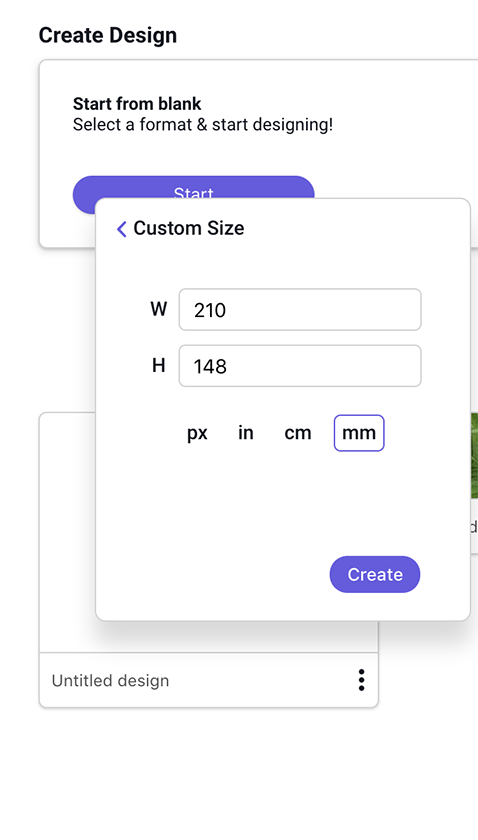The image size is (478, 840).
Task: Go back using the Custom Size chevron
Action: pos(122,229)
